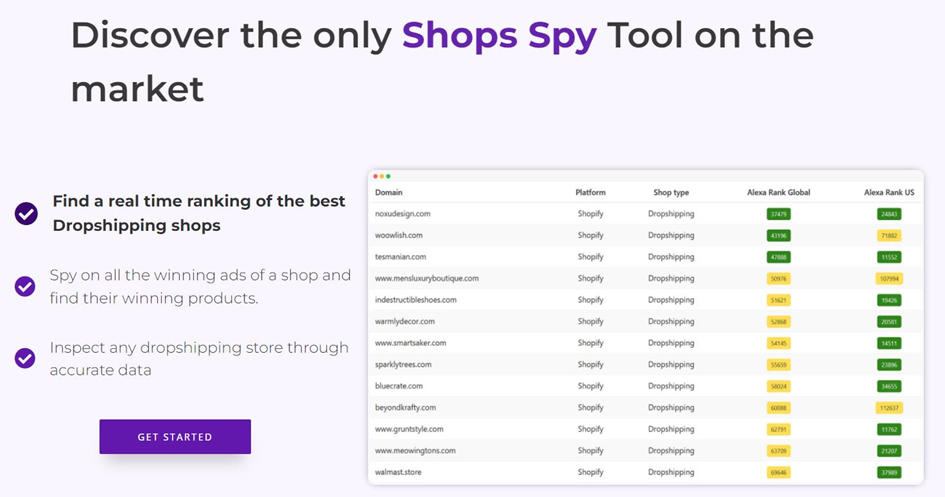Open www.mensluxuryboutique.com domain
Screen dimensions: 945x497
click(427, 278)
